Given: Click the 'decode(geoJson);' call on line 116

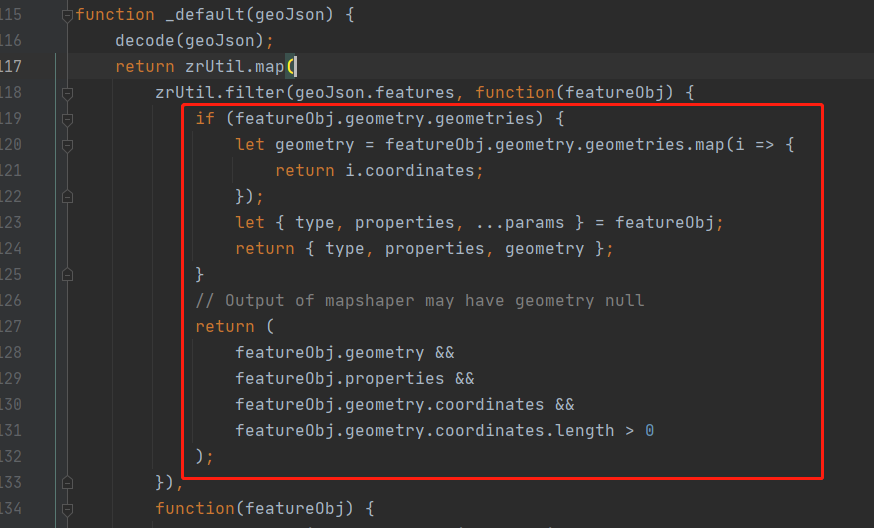Looking at the screenshot, I should coord(195,41).
